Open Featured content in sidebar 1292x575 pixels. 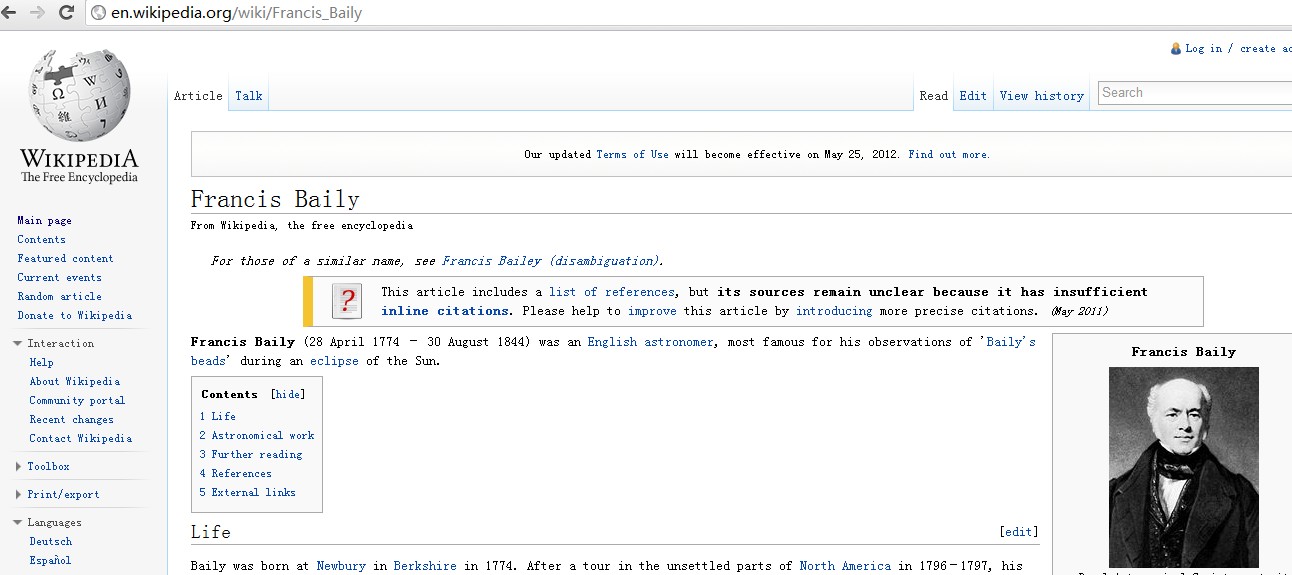coord(65,258)
